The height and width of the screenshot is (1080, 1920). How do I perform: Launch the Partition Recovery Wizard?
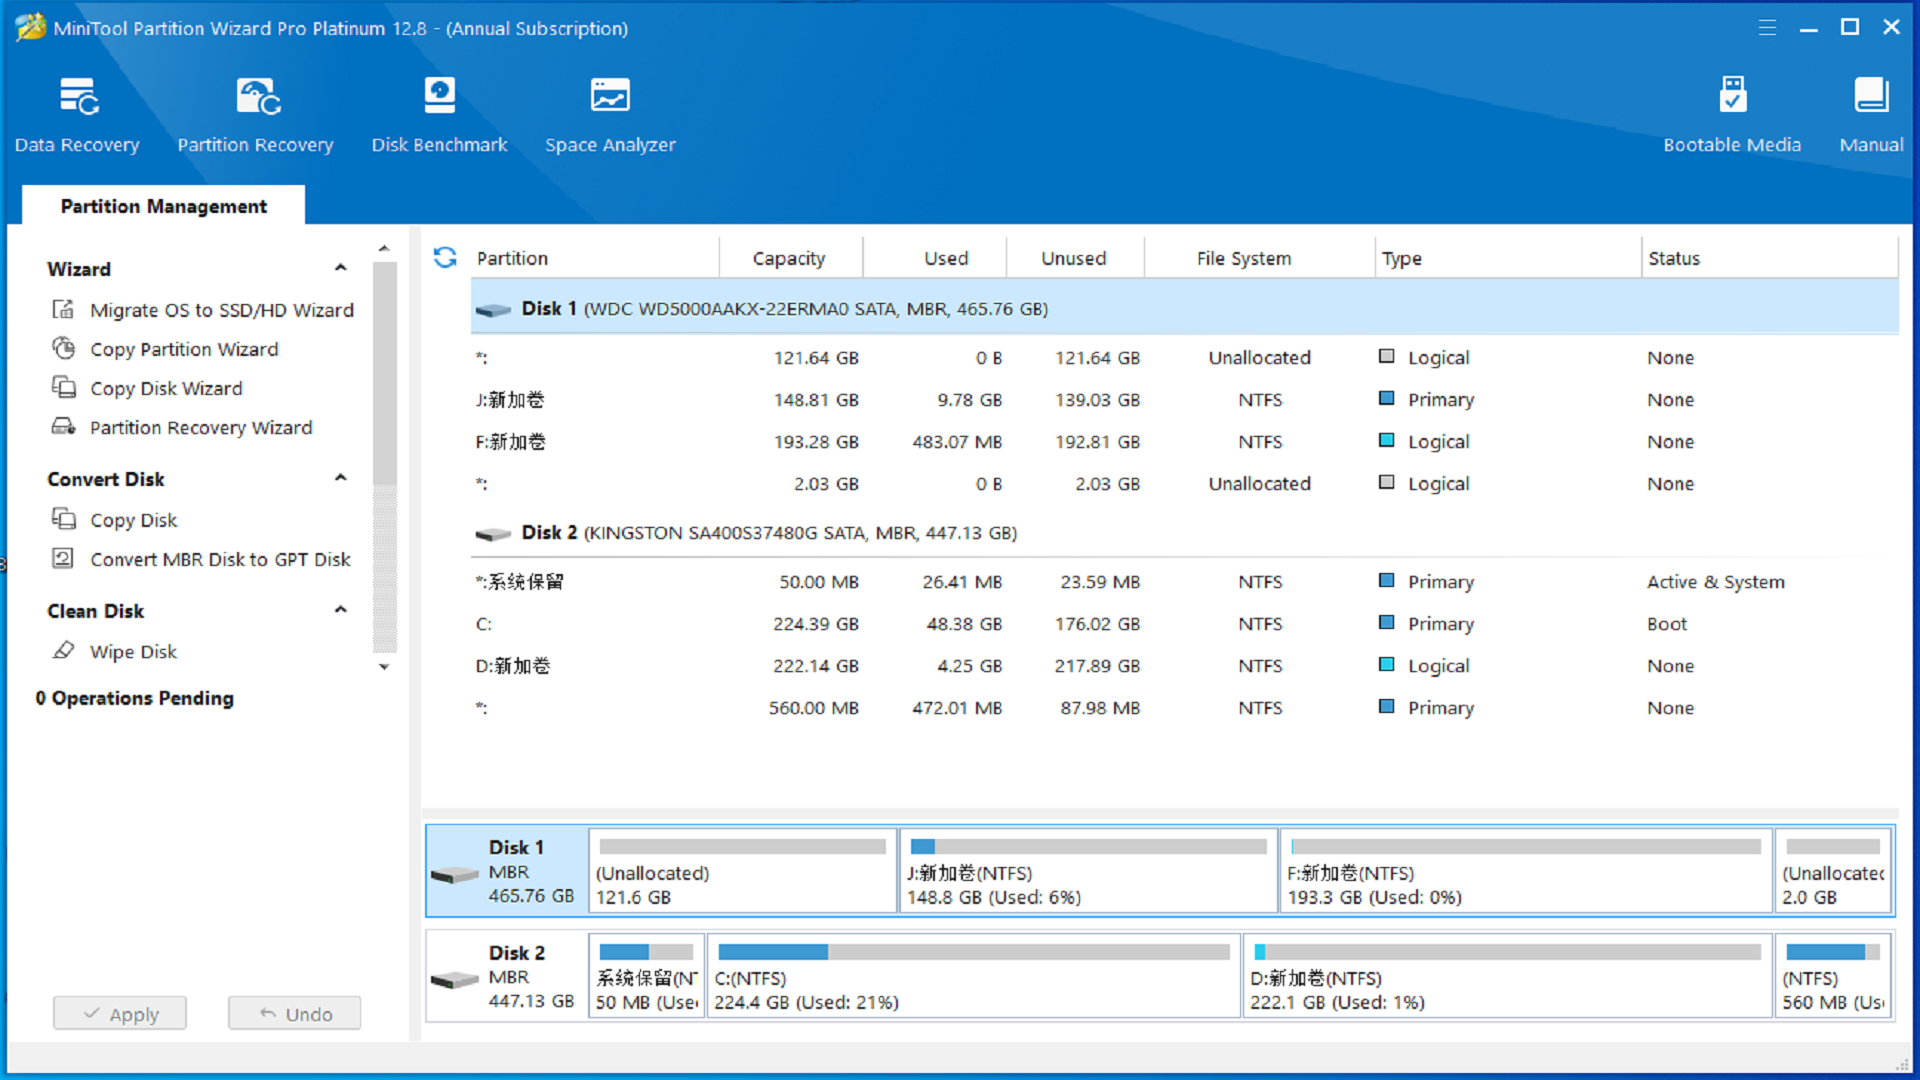(x=200, y=427)
